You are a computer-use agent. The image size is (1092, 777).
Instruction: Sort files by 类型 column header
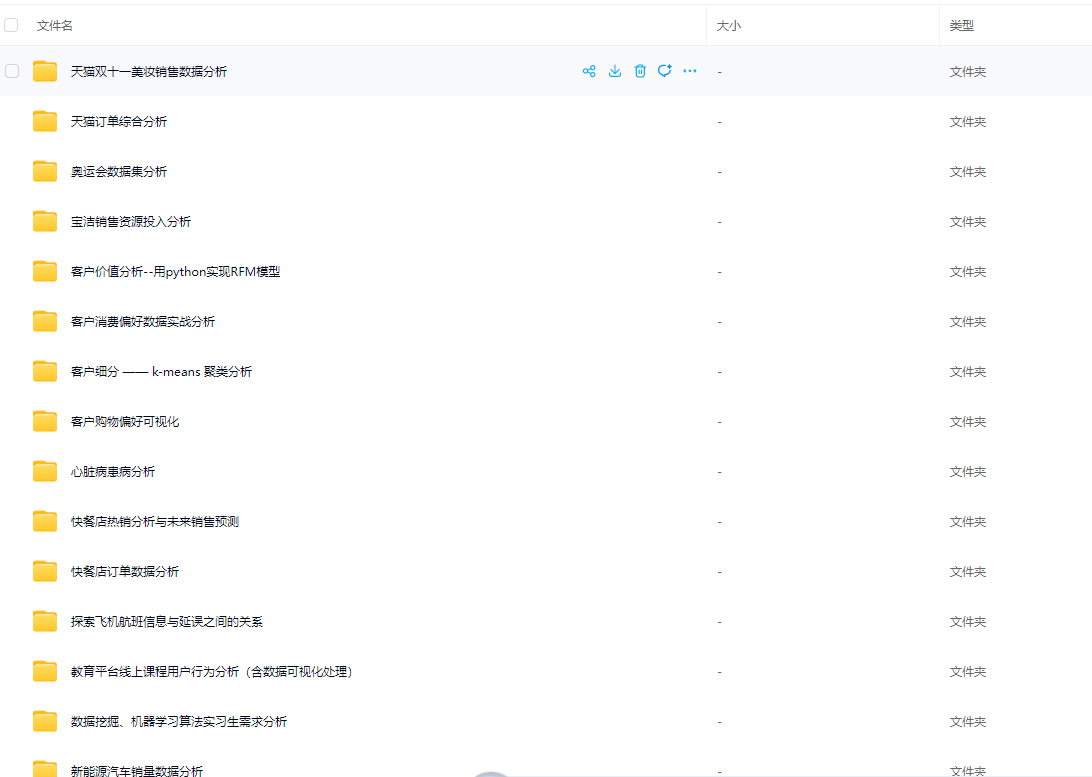click(x=962, y=25)
